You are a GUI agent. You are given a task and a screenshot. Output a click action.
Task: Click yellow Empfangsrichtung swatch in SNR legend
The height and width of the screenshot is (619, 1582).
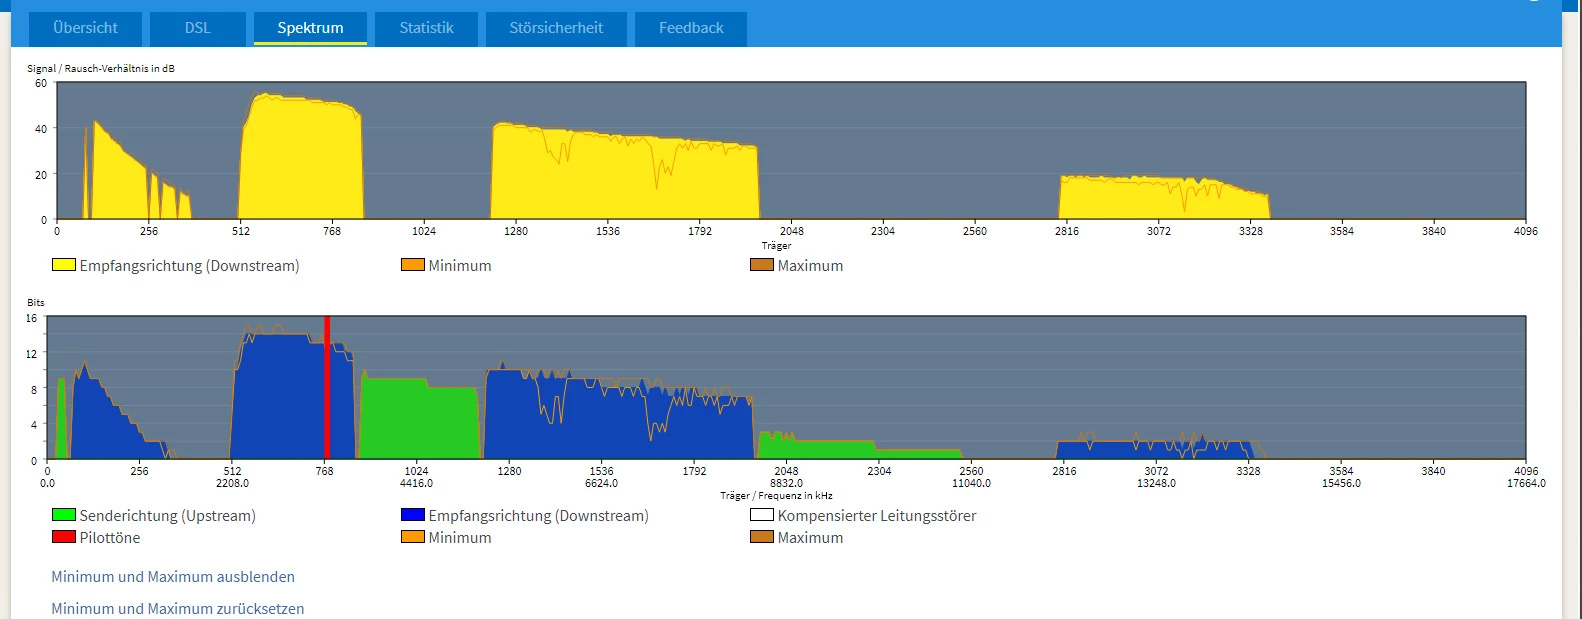coord(64,265)
